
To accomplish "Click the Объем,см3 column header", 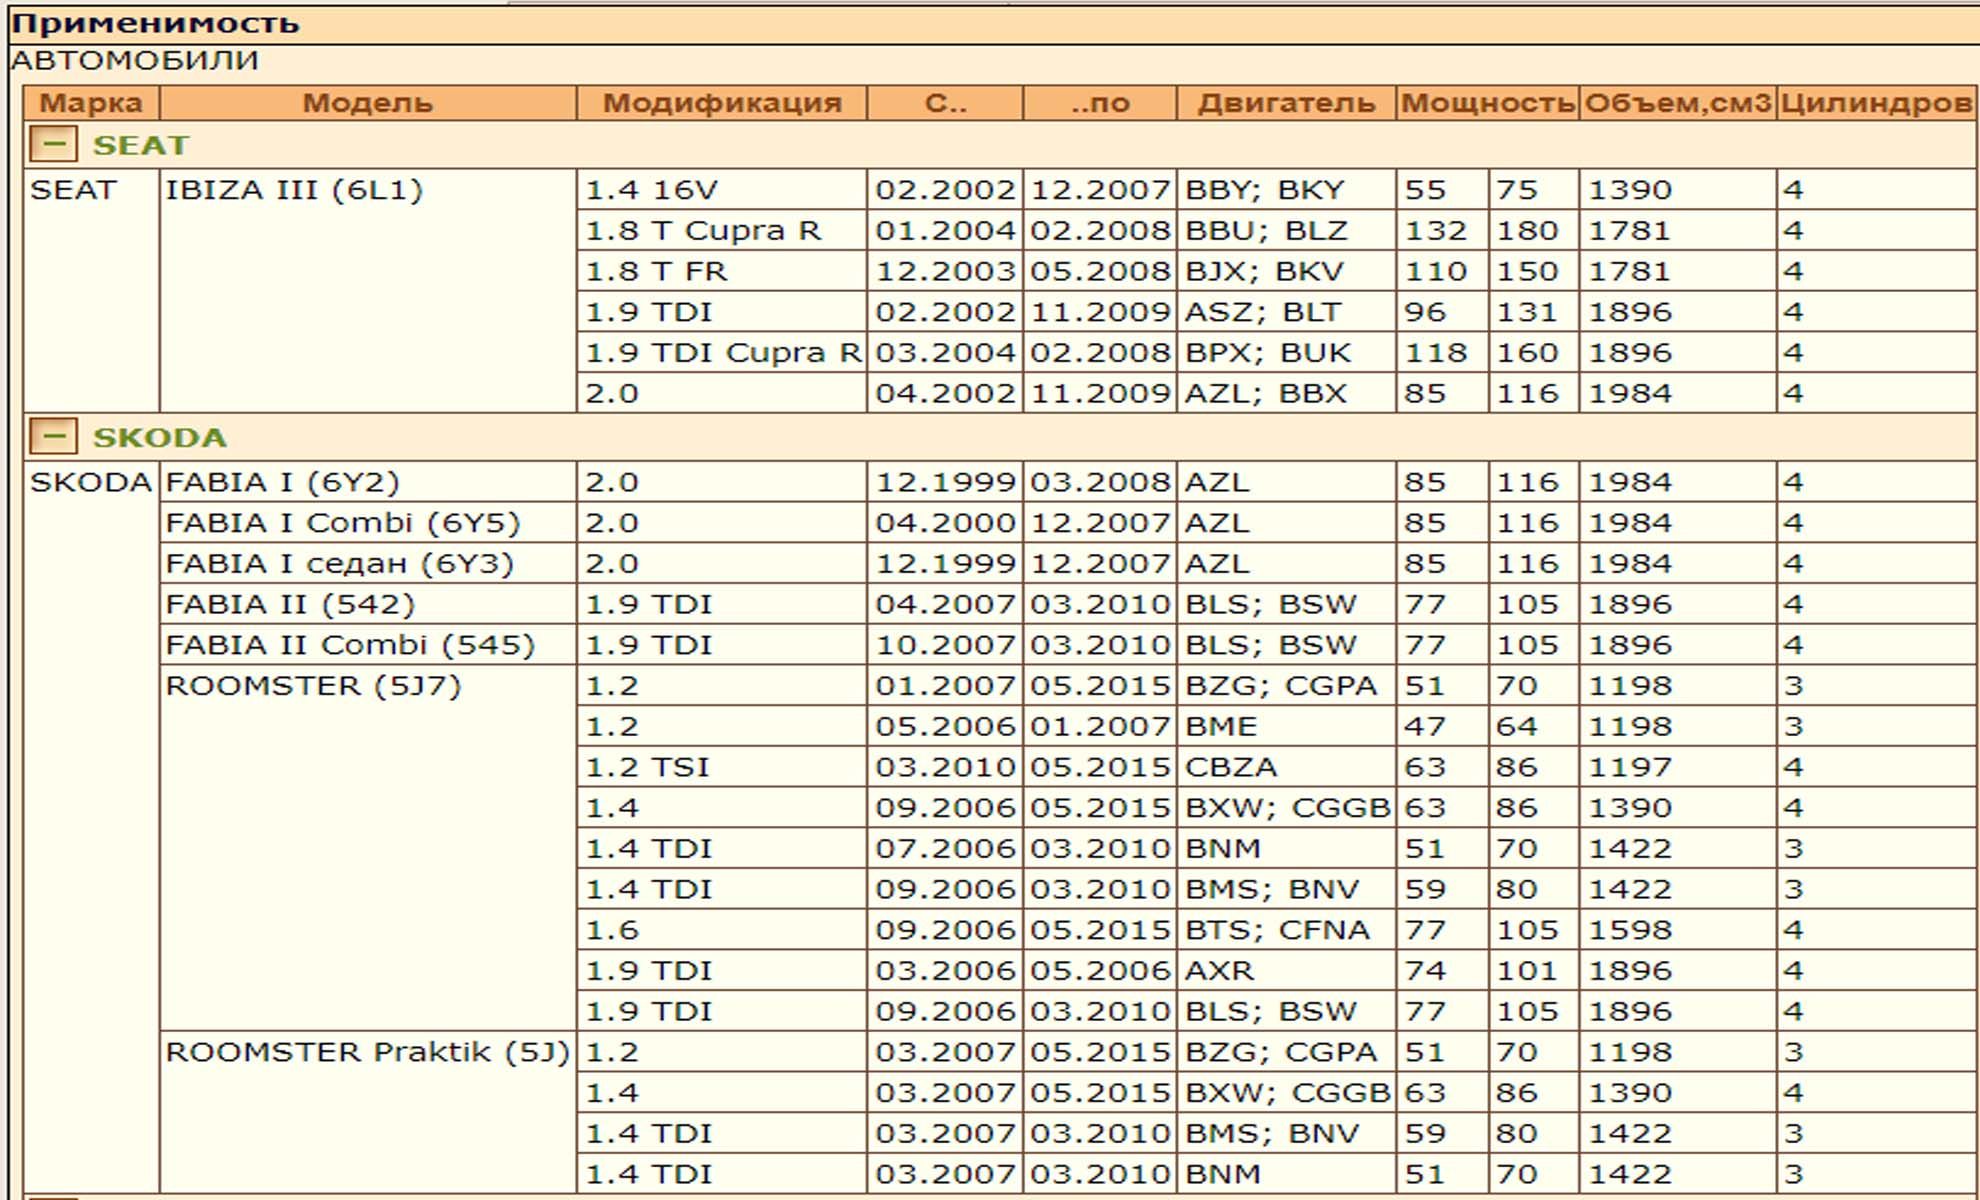I will coord(1677,103).
